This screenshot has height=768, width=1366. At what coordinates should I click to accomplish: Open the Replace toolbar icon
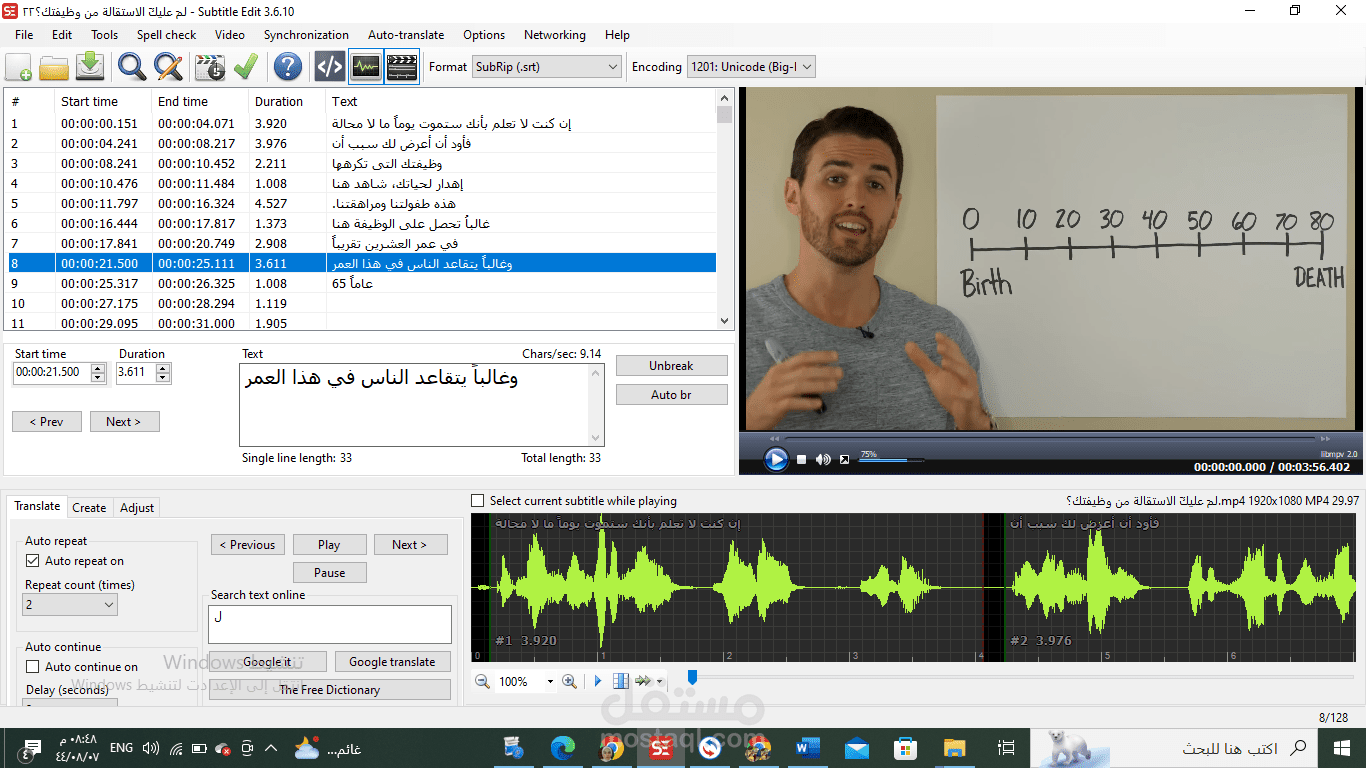coord(168,67)
